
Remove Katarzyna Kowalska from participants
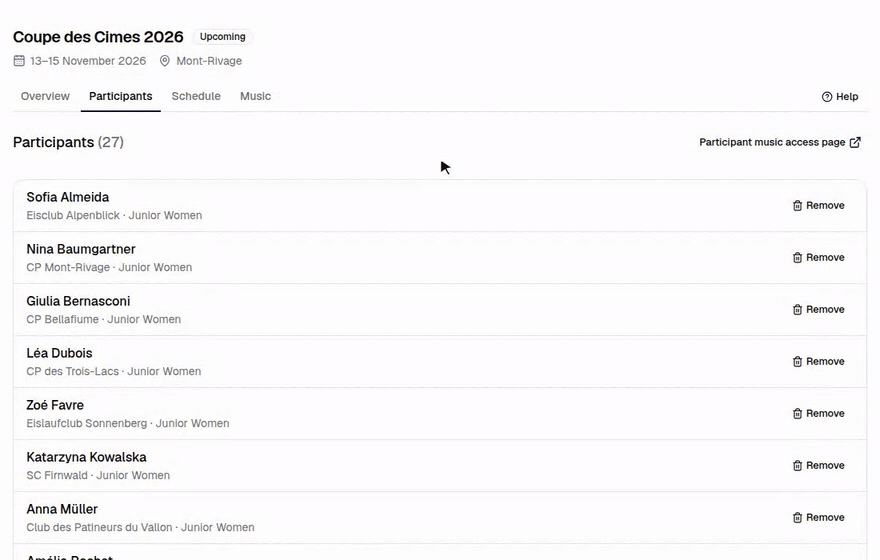pyautogui.click(x=818, y=466)
